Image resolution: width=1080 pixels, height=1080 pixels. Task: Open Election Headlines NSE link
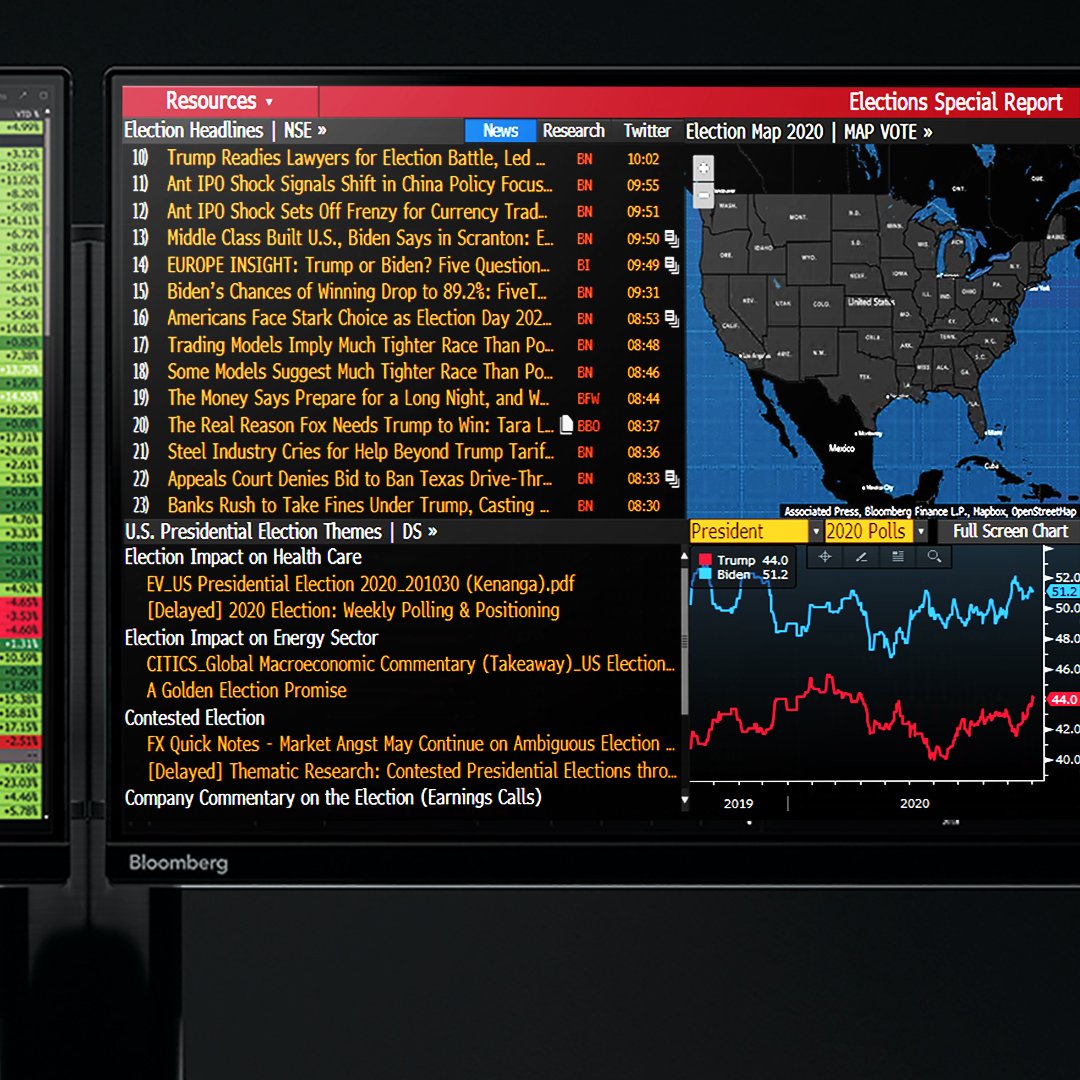tap(225, 130)
